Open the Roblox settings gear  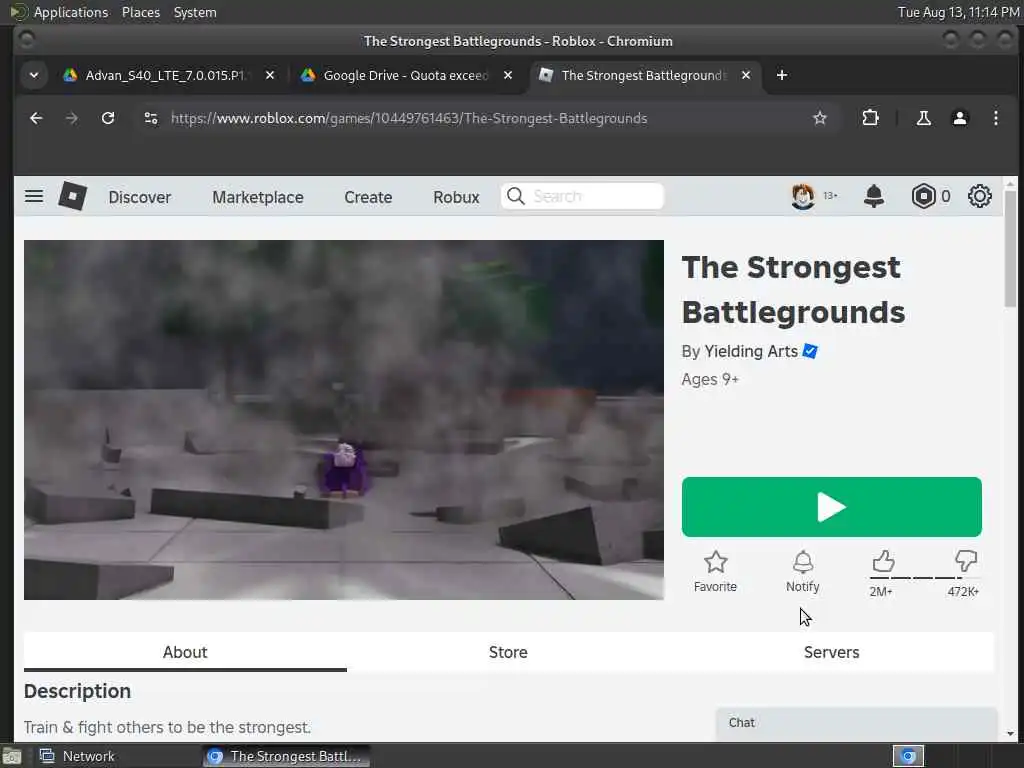point(980,196)
